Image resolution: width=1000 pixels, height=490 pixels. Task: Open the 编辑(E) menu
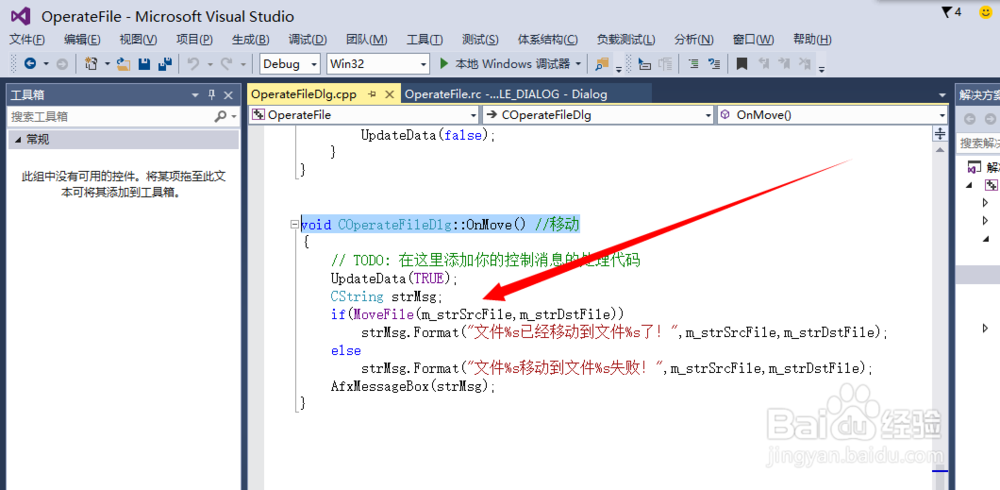82,40
